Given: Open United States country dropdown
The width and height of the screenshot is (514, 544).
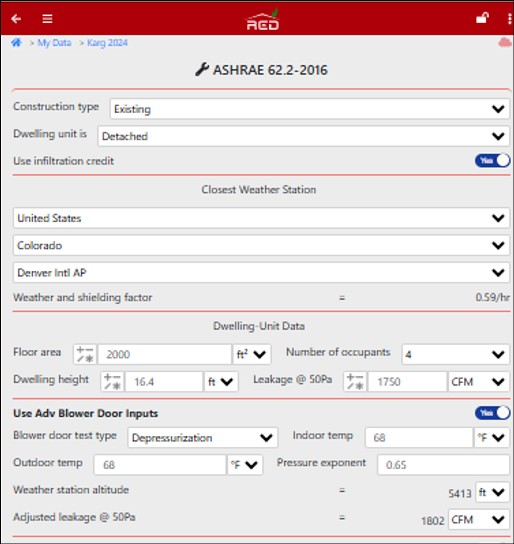Looking at the screenshot, I should [x=261, y=218].
